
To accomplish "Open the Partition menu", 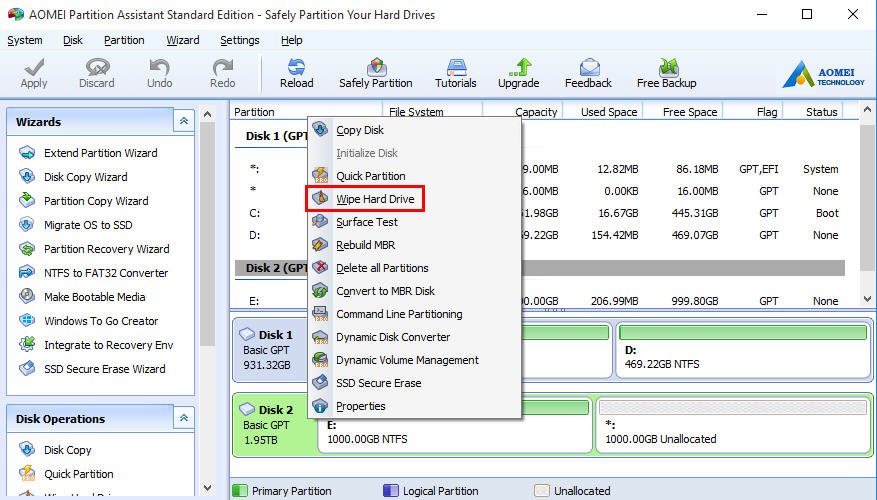I will pos(124,40).
